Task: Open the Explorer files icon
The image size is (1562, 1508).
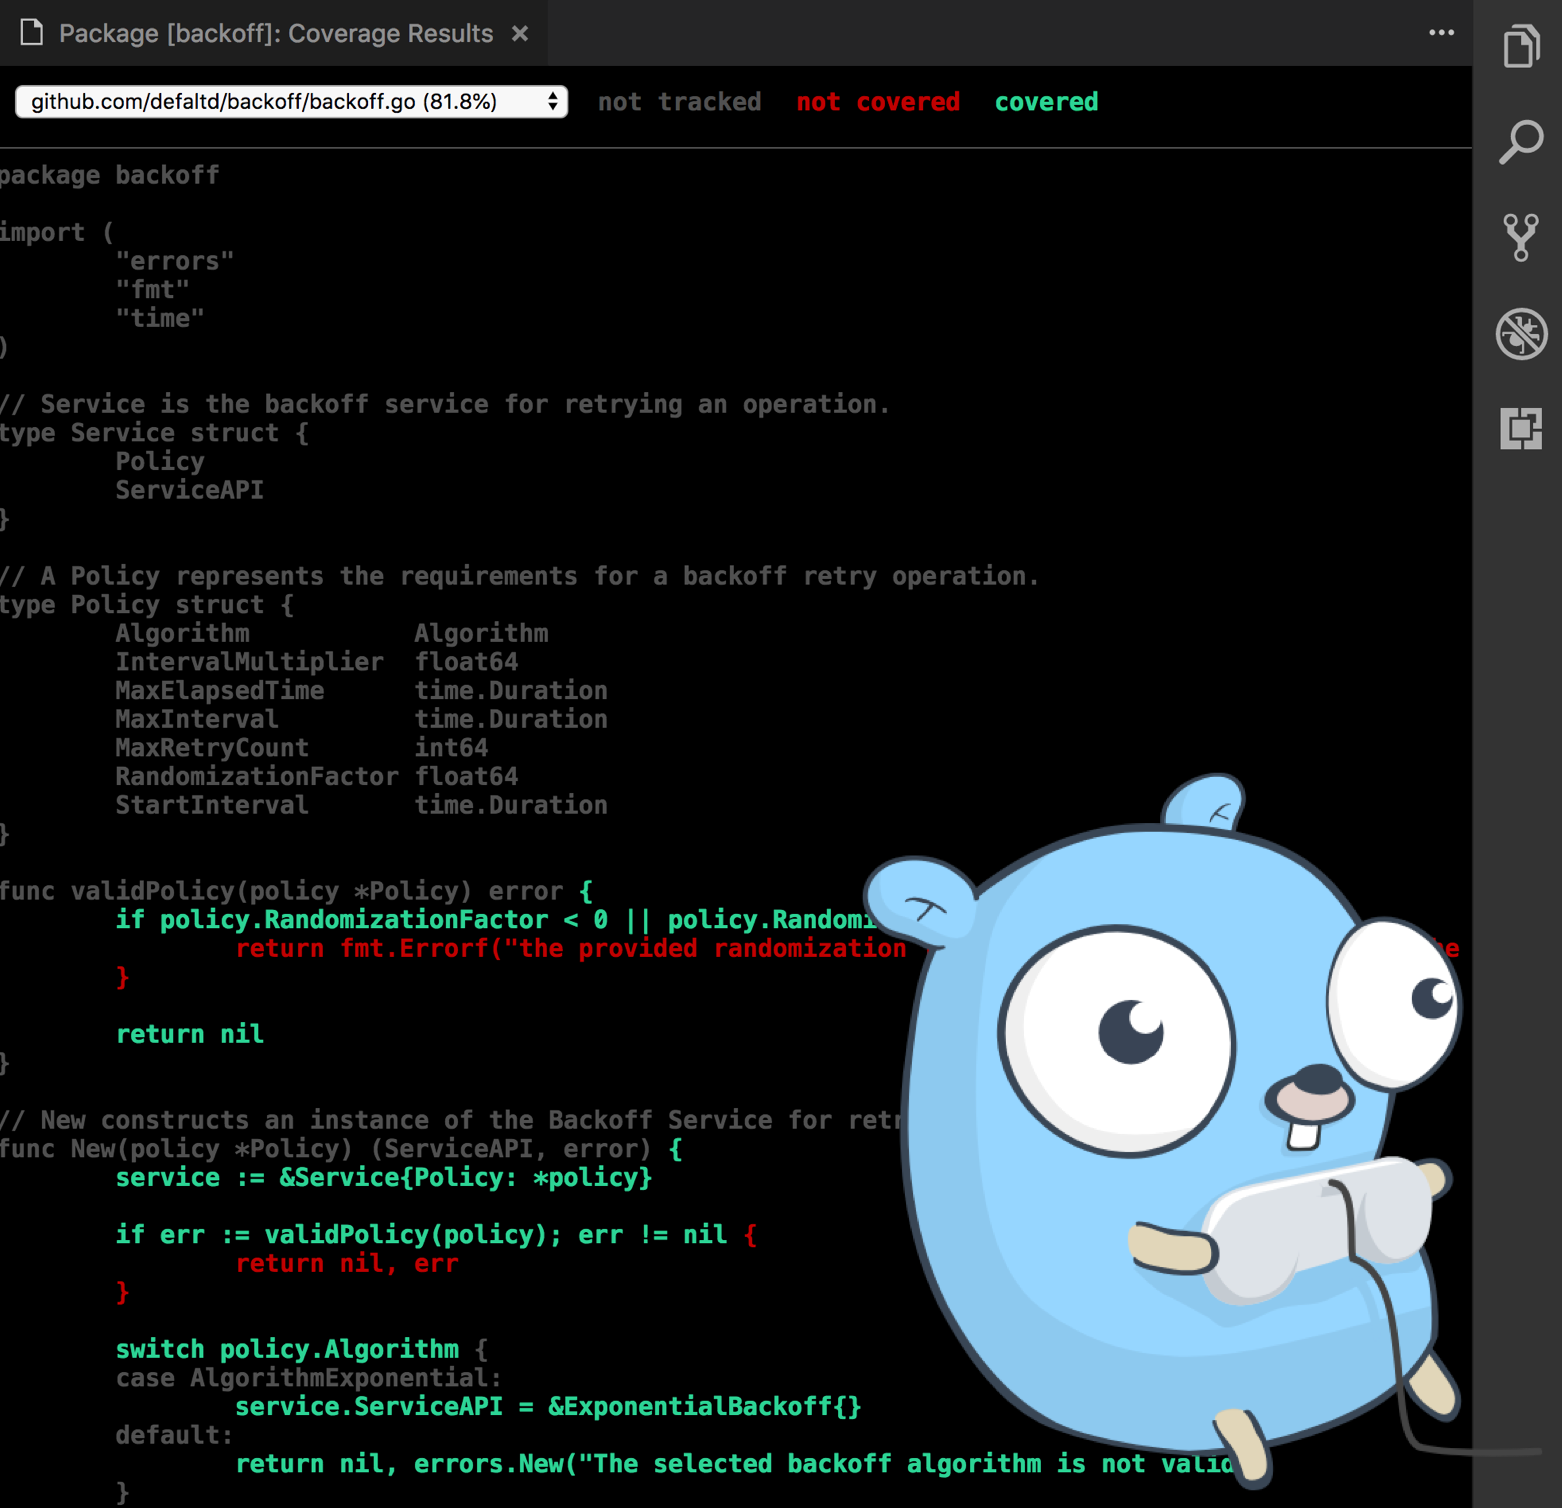Action: (x=1521, y=46)
